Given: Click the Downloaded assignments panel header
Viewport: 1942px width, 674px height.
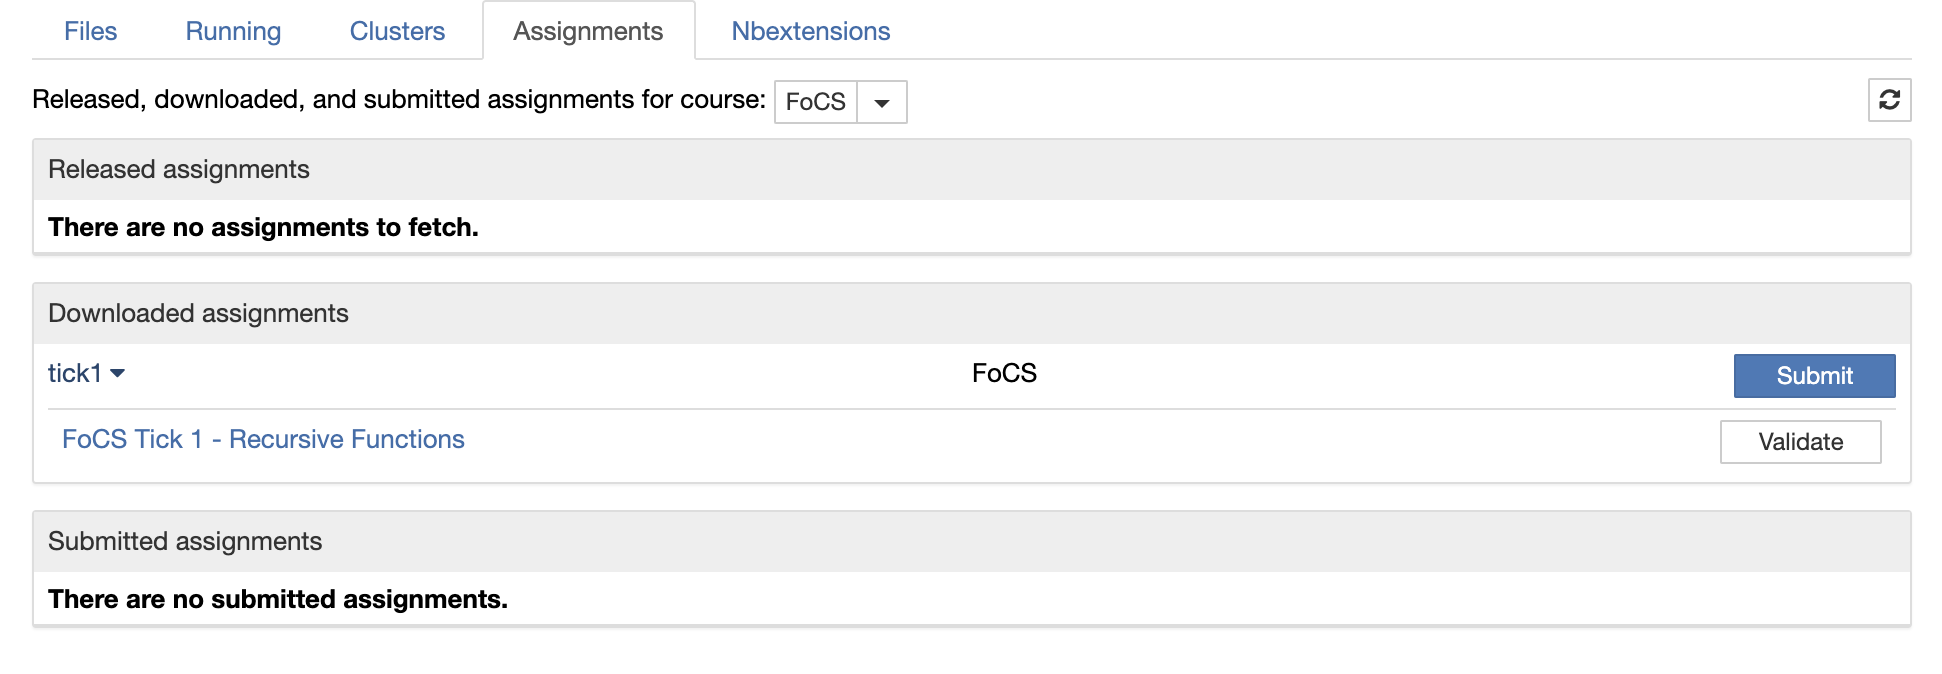Looking at the screenshot, I should point(198,313).
